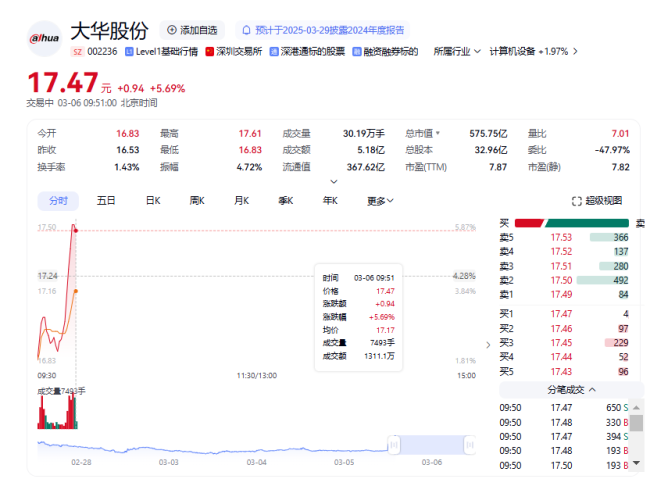Click the left handle of timeline range slider

click(394, 445)
